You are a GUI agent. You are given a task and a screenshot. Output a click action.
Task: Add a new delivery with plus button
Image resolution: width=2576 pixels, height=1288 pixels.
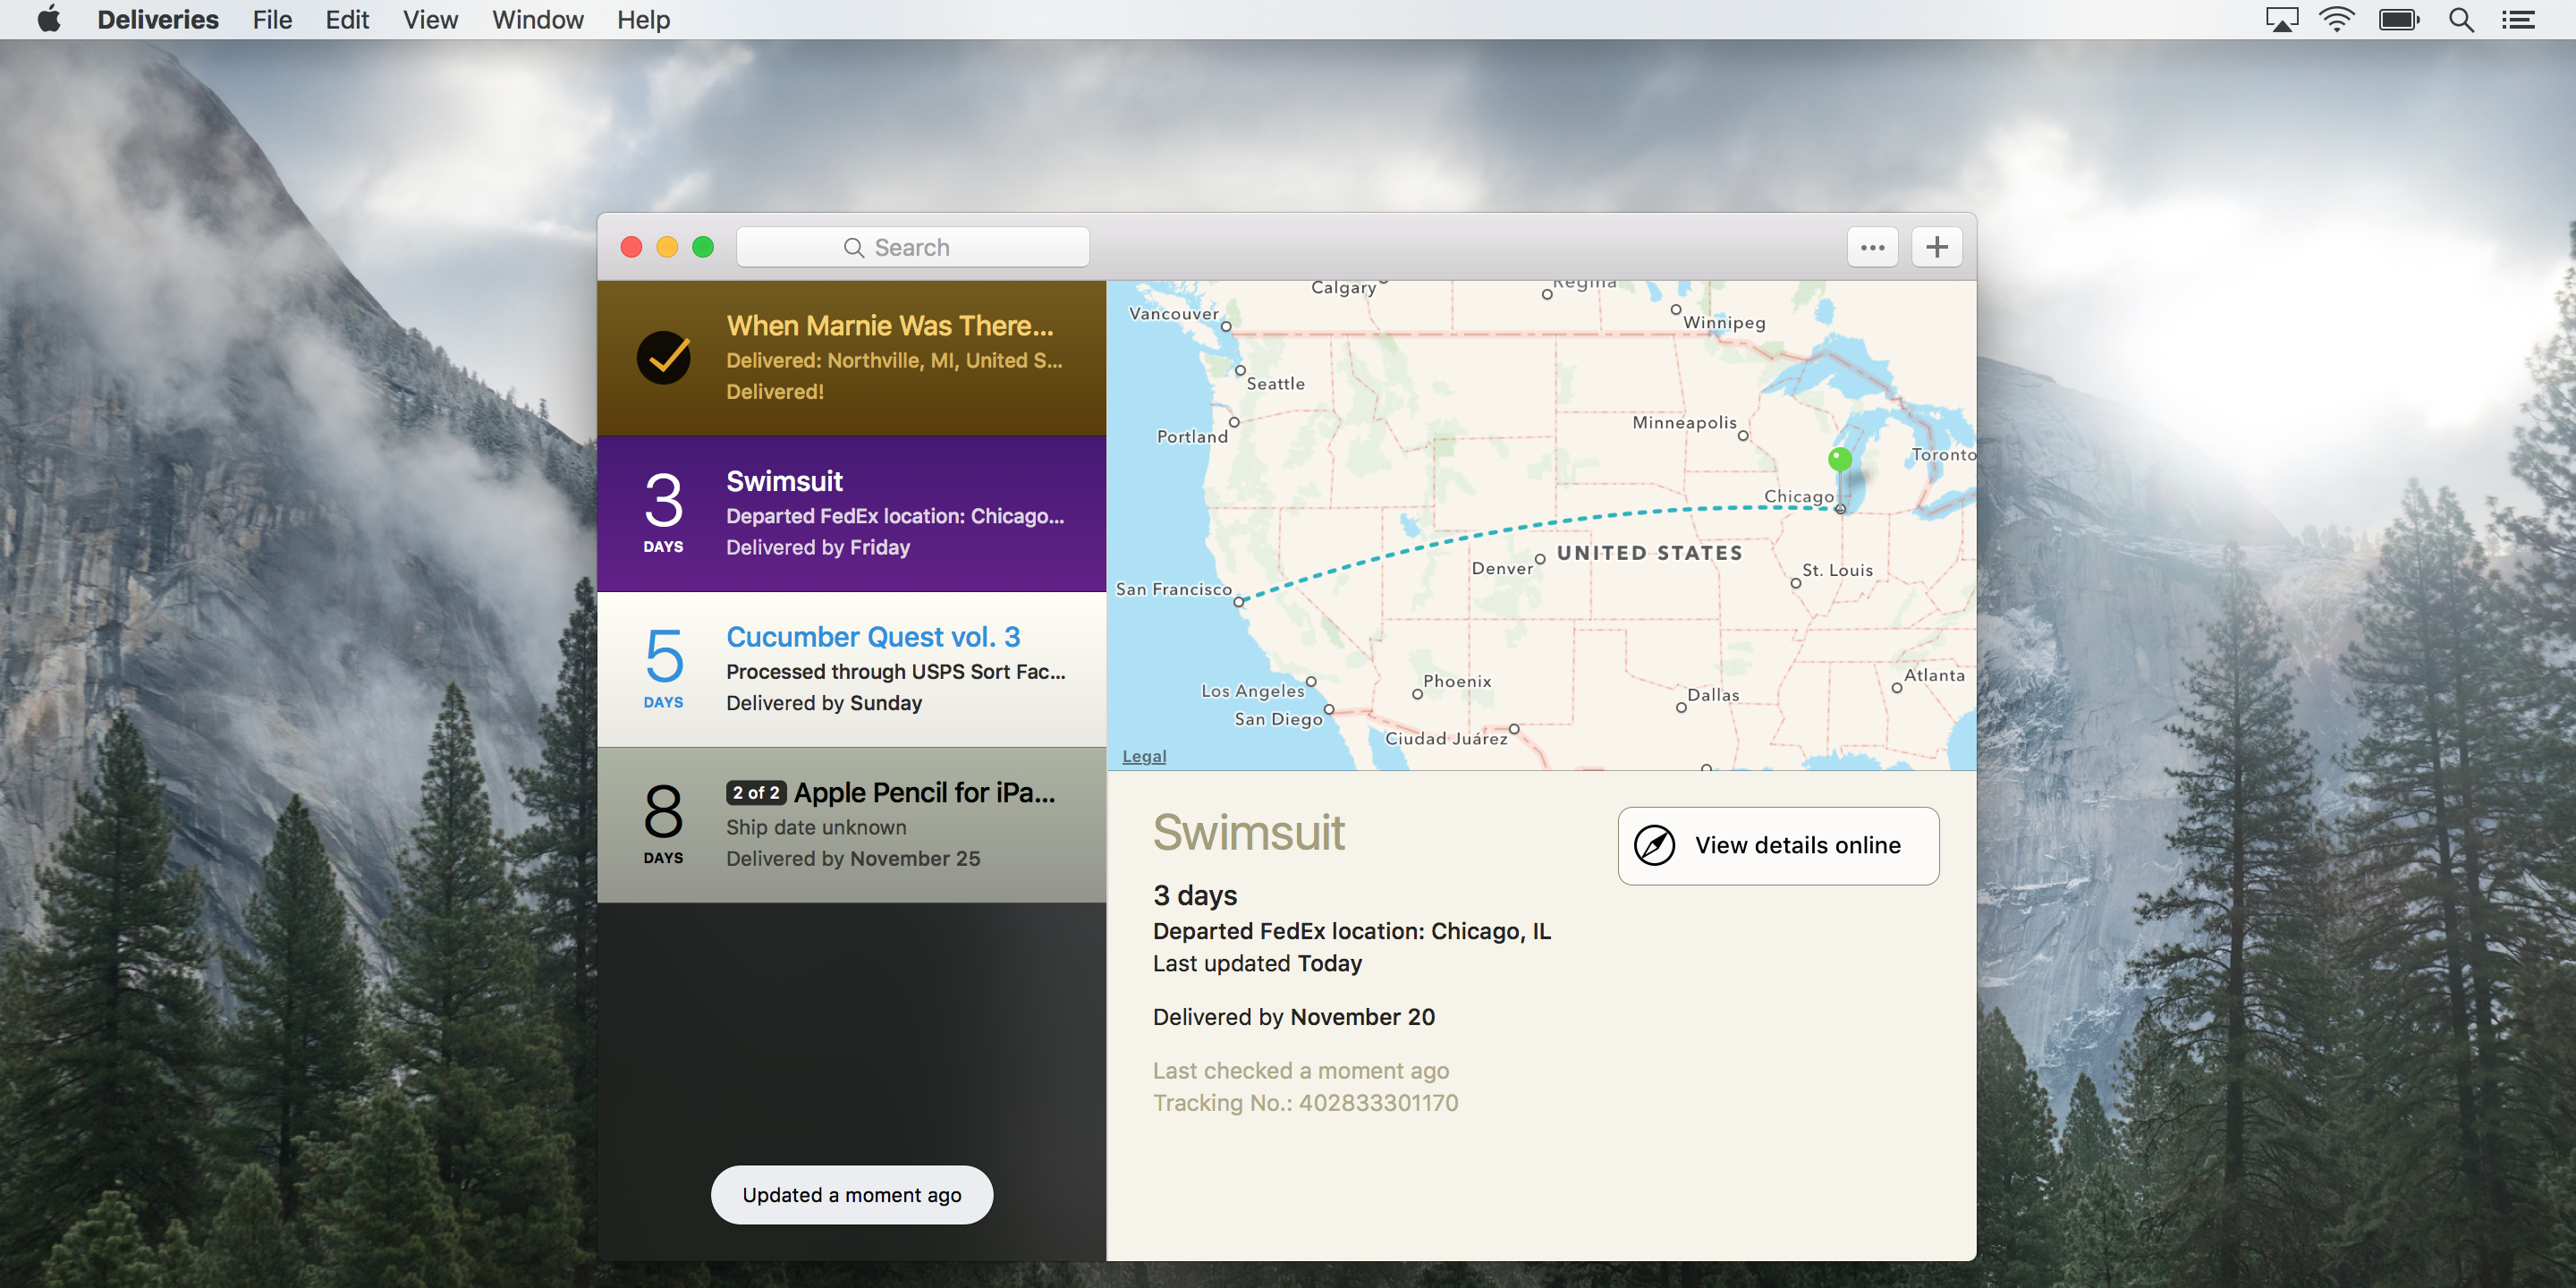(1937, 247)
